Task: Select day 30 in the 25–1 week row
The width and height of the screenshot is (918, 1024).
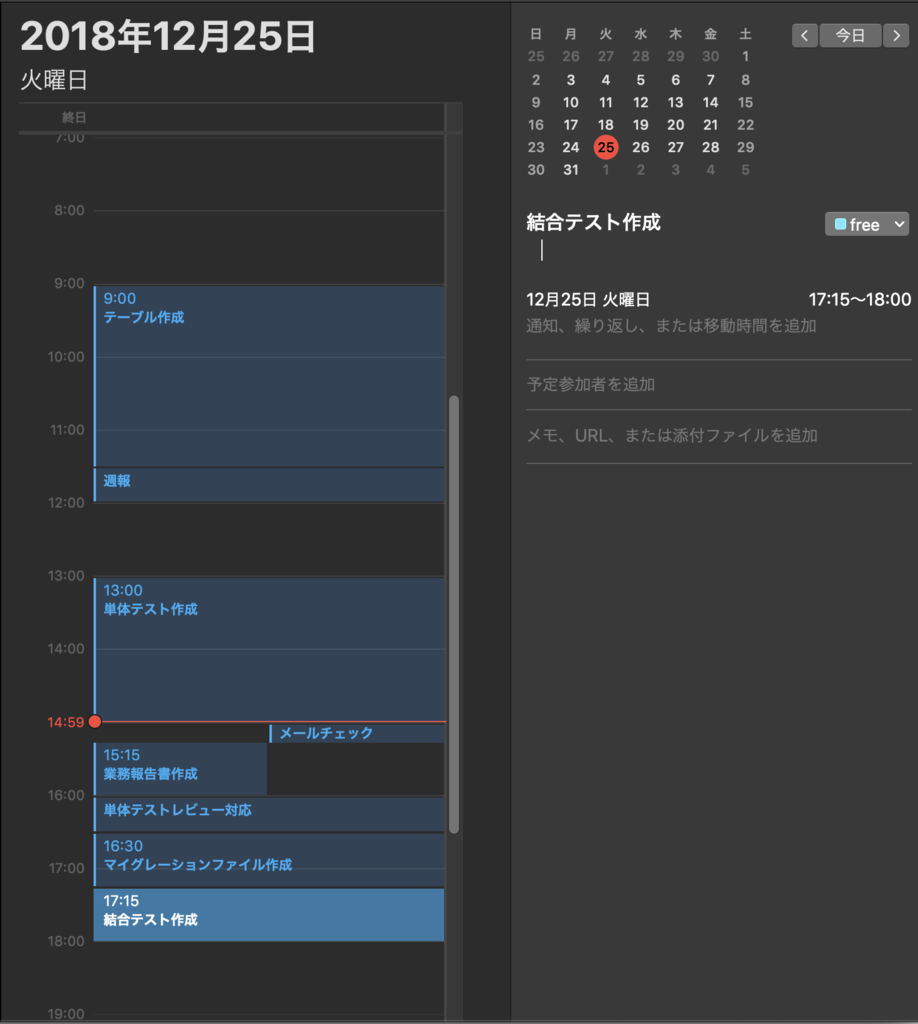Action: click(710, 57)
